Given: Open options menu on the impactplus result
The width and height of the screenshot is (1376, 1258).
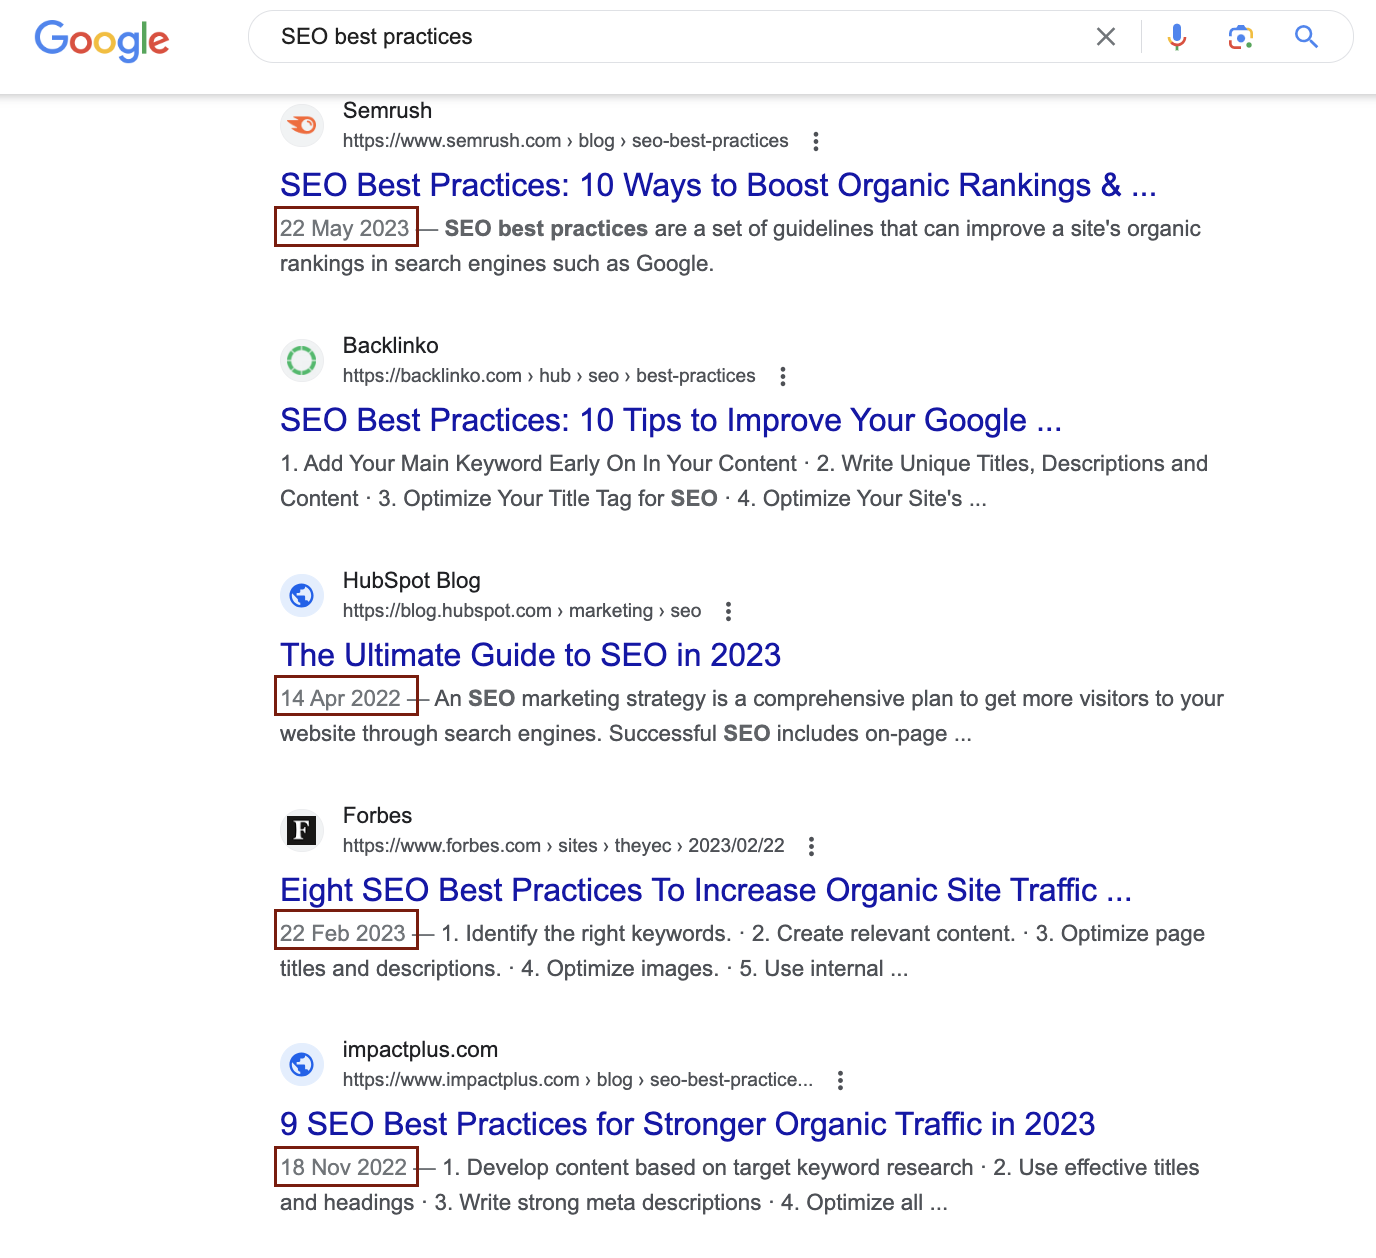Looking at the screenshot, I should tap(840, 1081).
